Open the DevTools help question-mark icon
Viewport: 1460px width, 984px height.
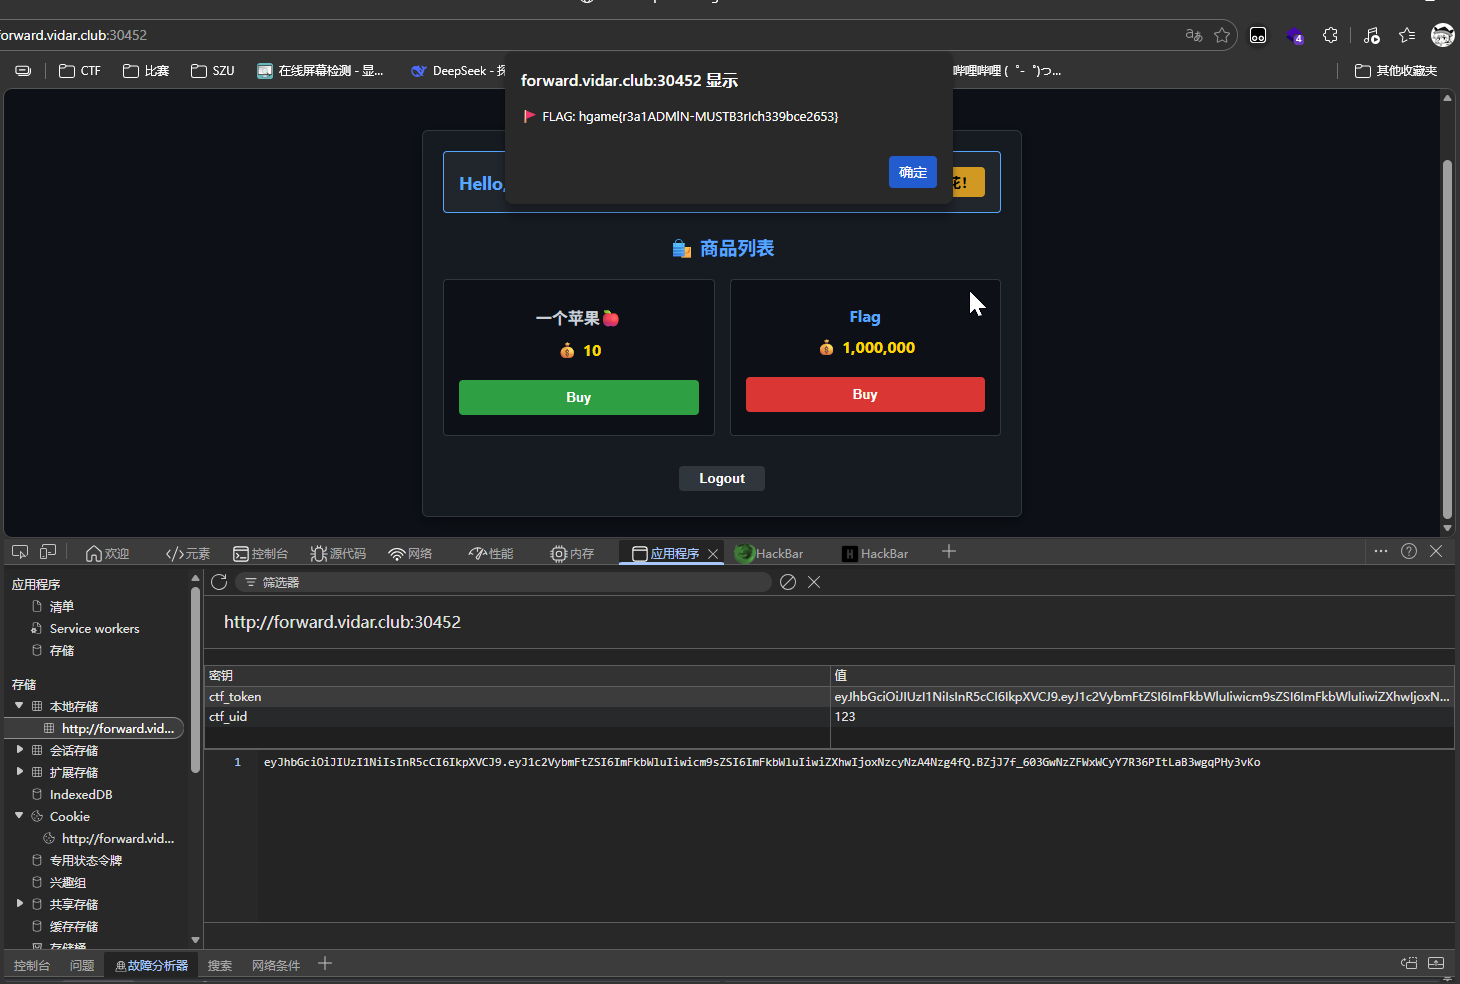[1409, 551]
